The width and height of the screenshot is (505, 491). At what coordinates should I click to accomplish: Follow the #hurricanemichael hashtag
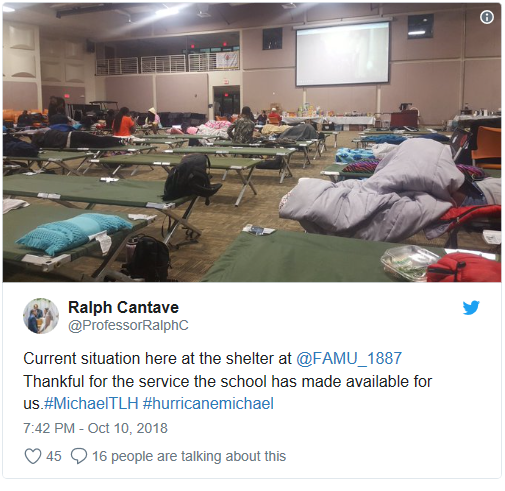(208, 403)
